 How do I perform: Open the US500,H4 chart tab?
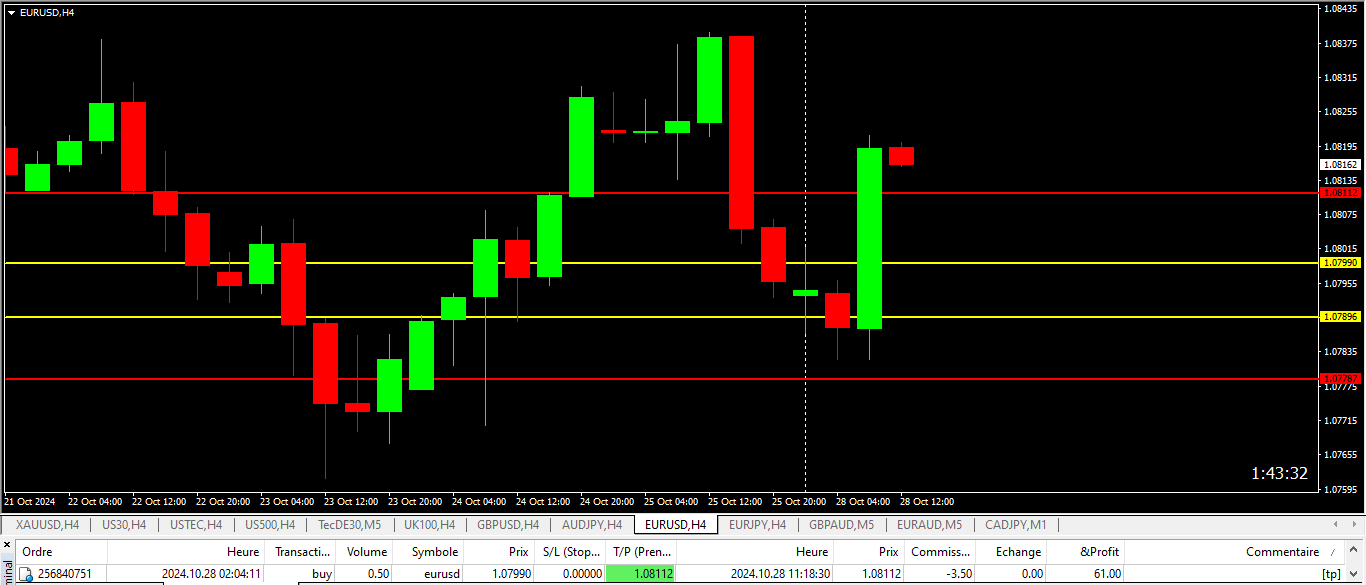[x=270, y=524]
